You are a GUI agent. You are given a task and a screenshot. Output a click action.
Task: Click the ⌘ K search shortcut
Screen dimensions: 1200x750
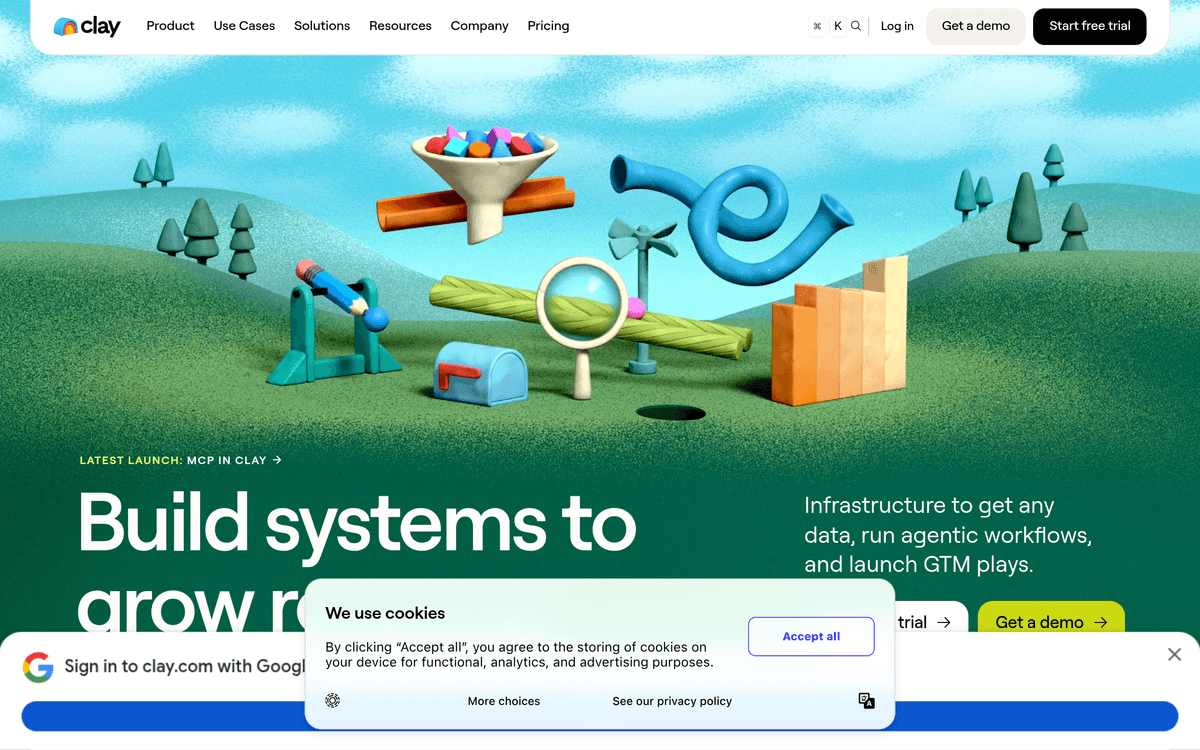[827, 26]
